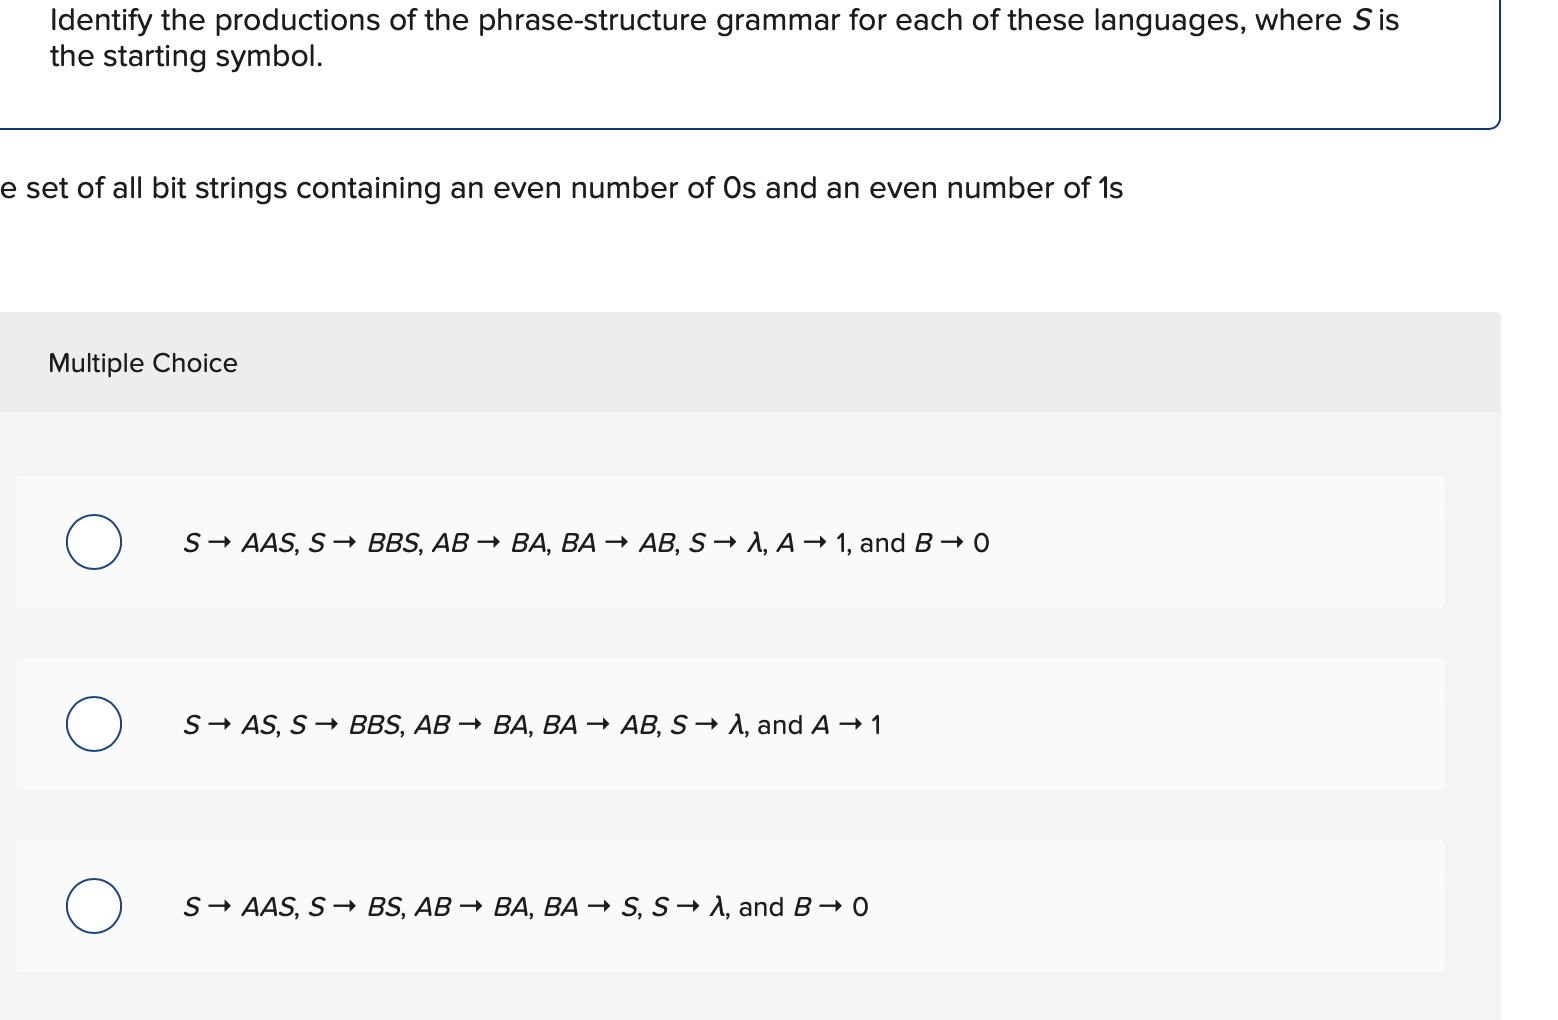Click the Multiple Choice section header

(x=143, y=363)
